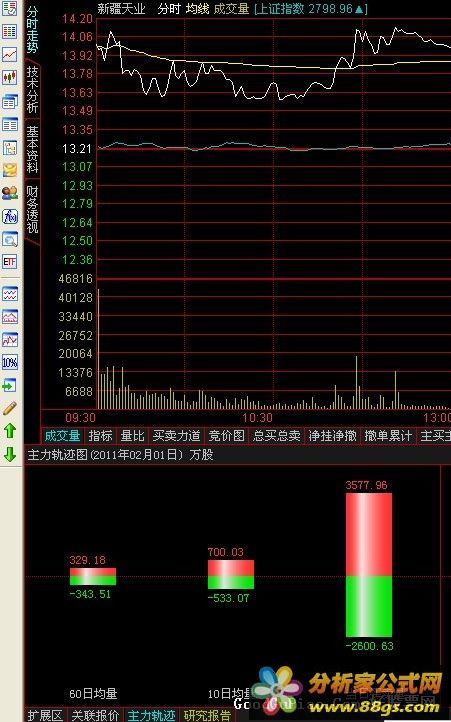
Task: Select the 财务透视 vertical tab
Action: click(x=32, y=210)
